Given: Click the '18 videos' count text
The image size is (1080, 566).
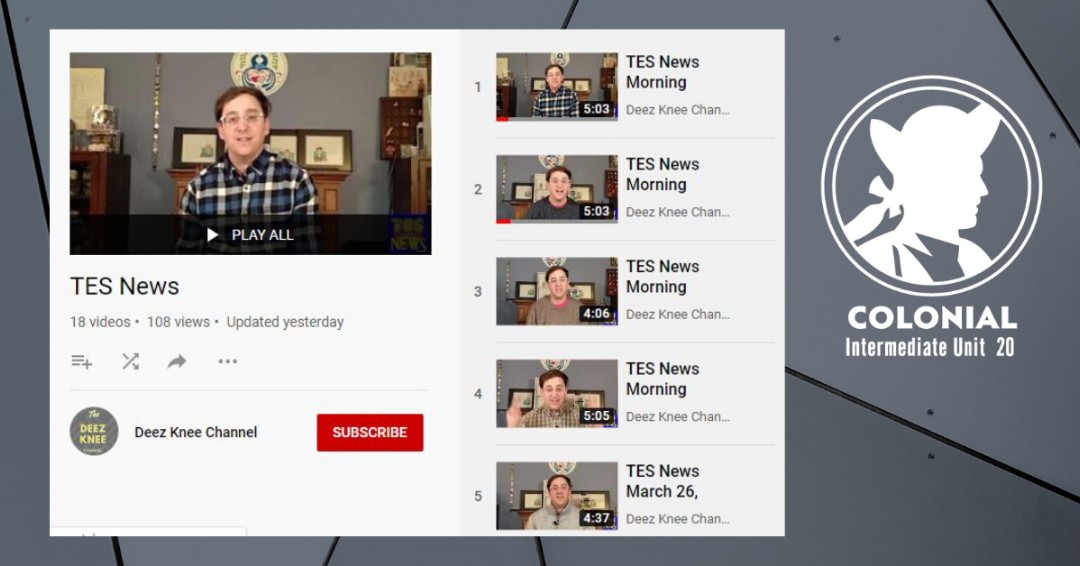Looking at the screenshot, I should click(100, 322).
